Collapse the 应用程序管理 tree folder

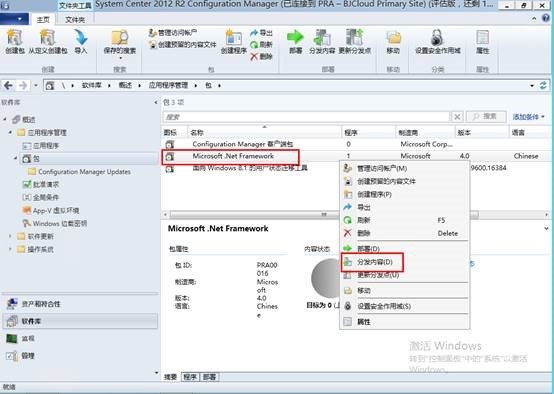point(10,133)
